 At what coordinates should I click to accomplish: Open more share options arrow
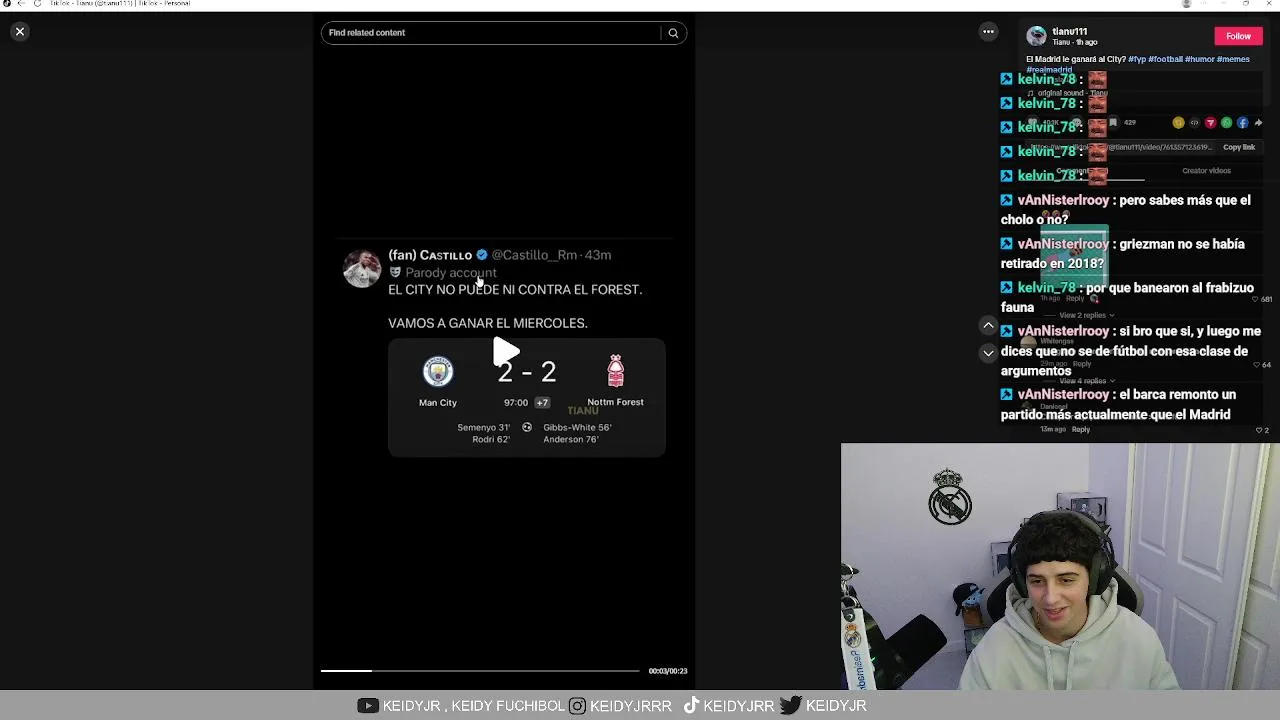coord(1258,123)
